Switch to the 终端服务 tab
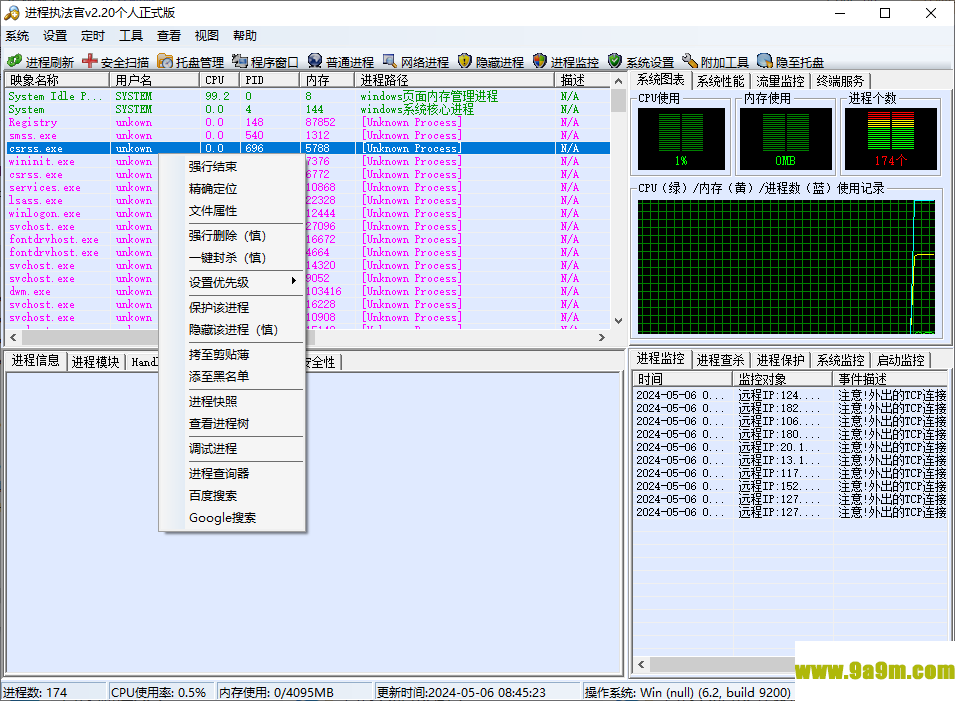 pos(840,81)
